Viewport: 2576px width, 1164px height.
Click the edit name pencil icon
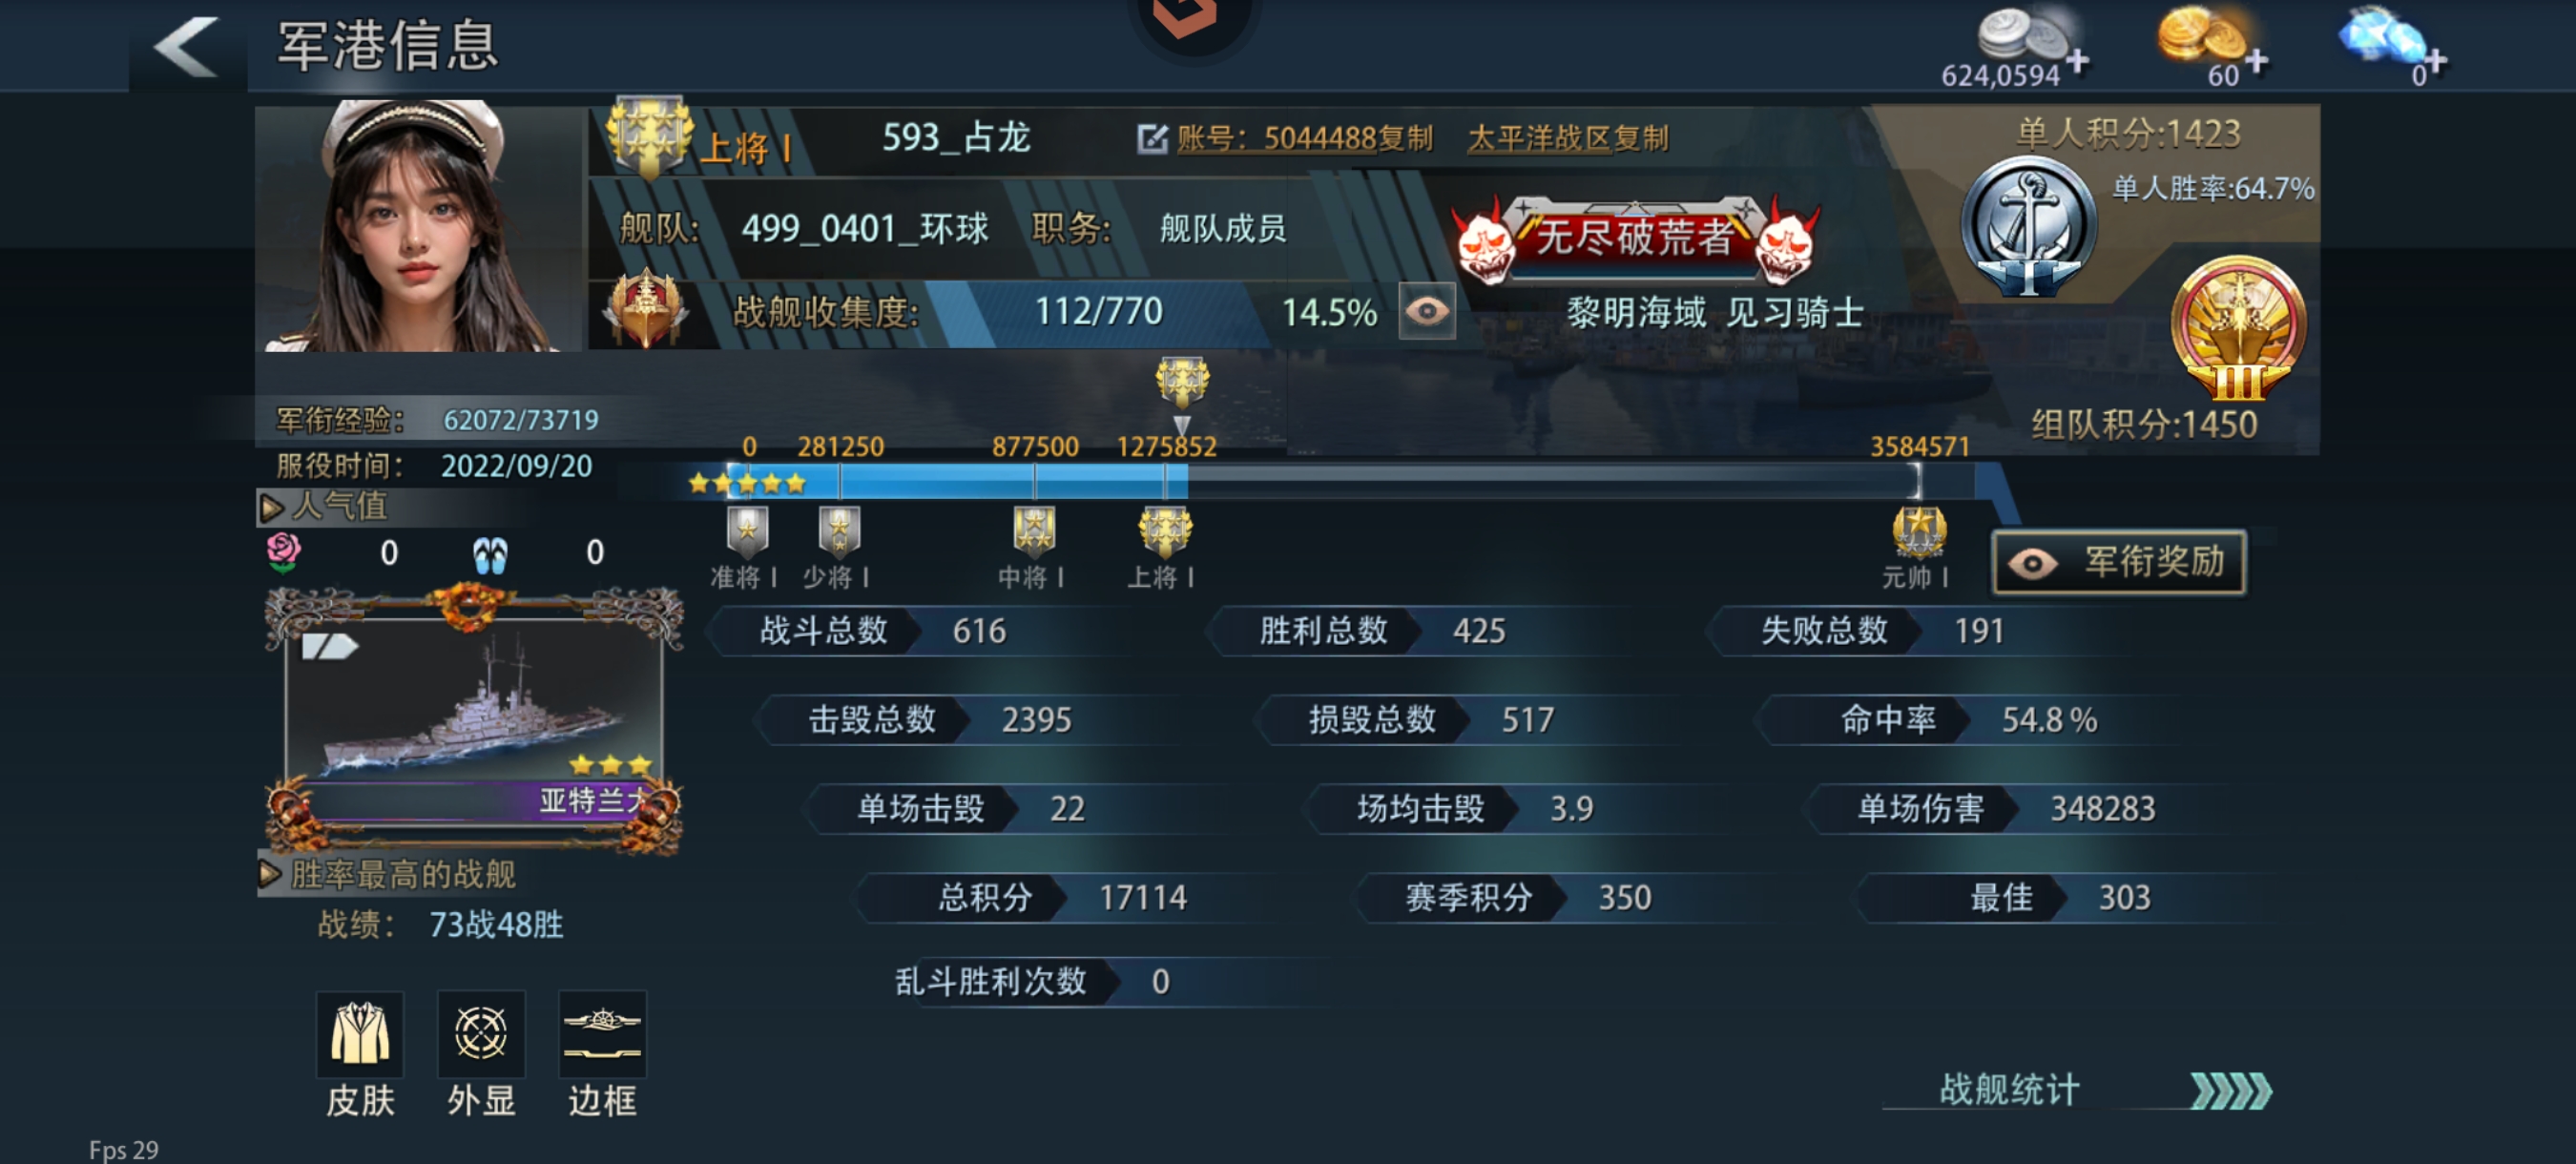[x=1152, y=138]
